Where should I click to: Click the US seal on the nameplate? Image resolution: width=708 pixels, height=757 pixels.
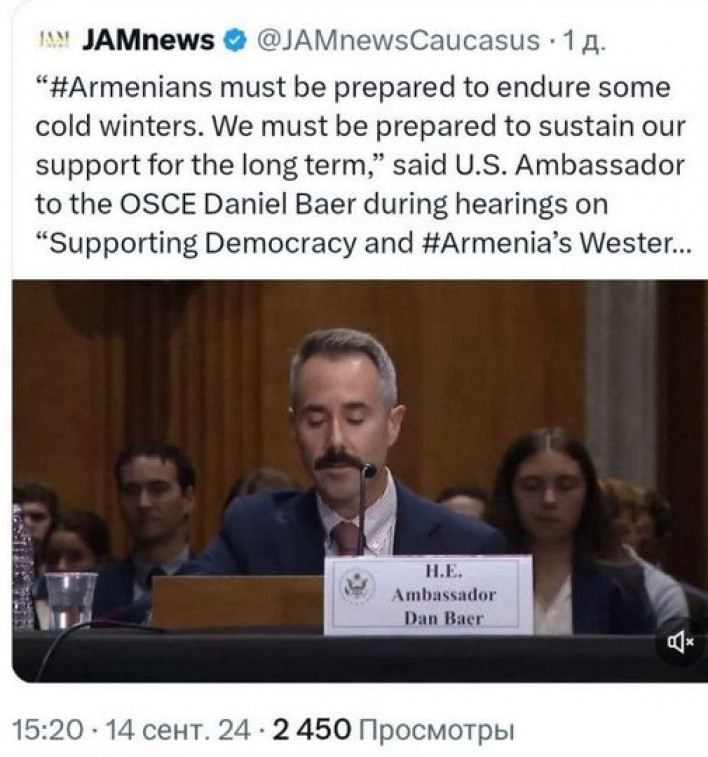click(356, 586)
